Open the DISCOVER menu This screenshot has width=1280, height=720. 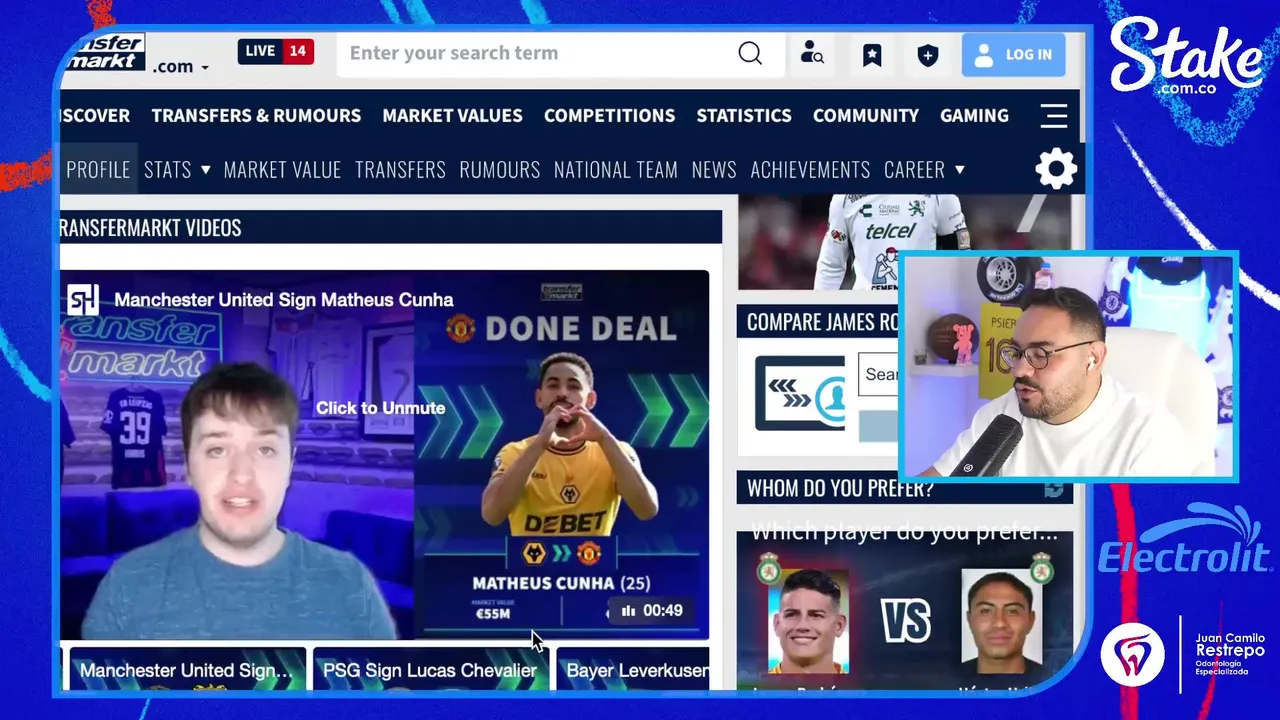point(95,115)
